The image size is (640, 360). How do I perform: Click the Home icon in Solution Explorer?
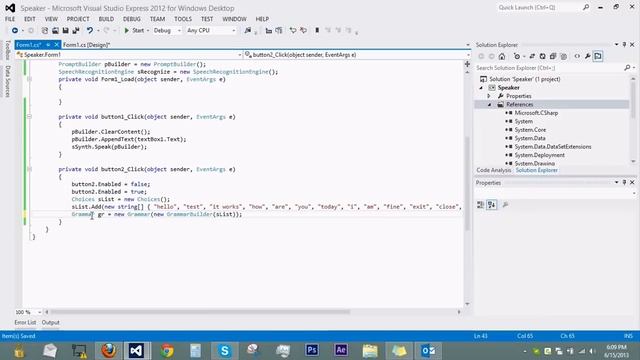(x=502, y=56)
